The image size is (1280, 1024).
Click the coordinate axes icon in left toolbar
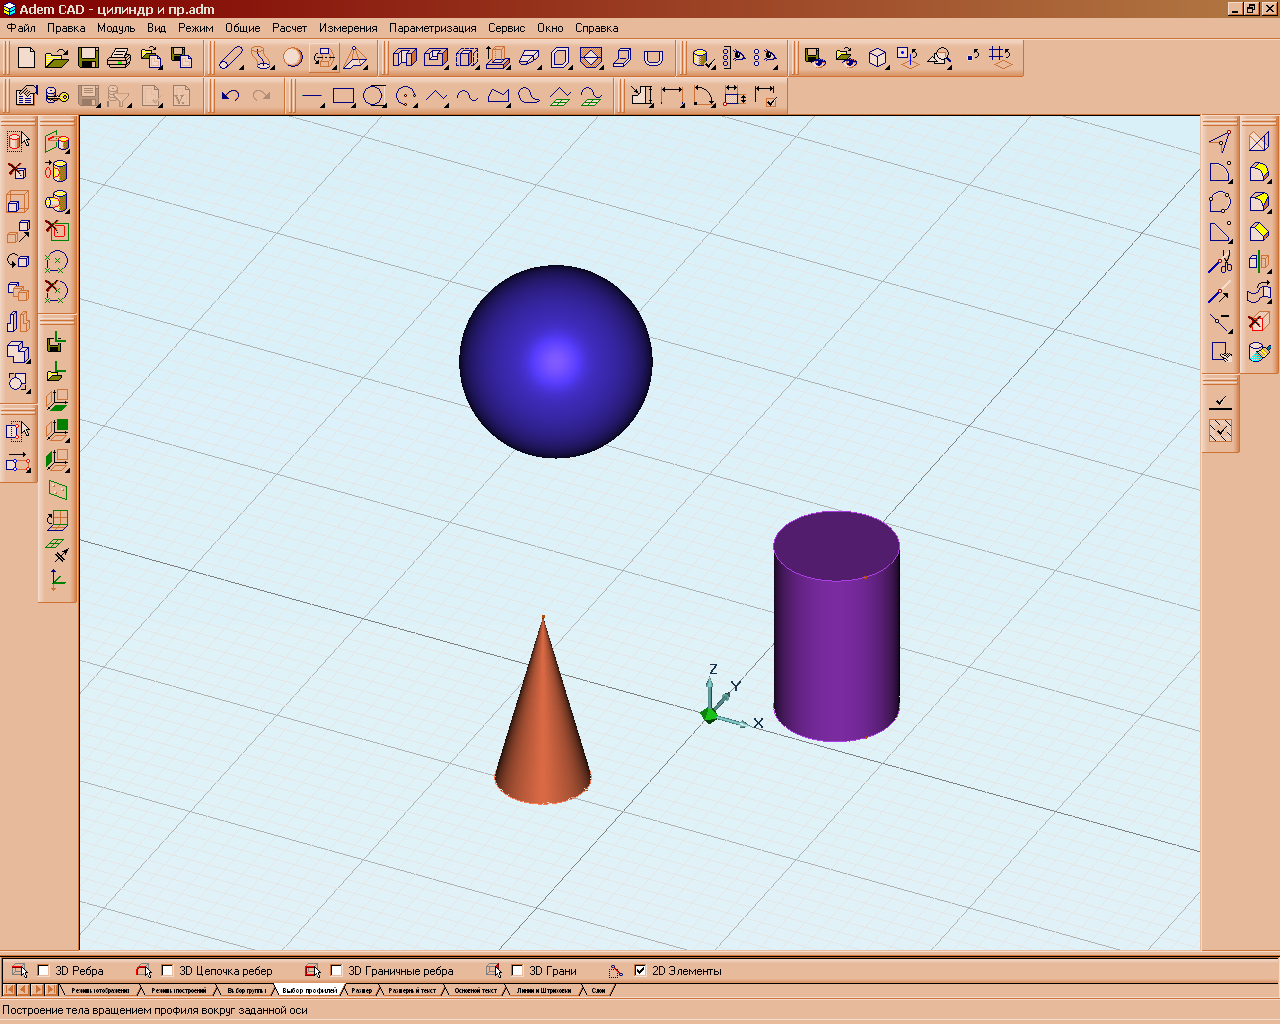(x=57, y=579)
